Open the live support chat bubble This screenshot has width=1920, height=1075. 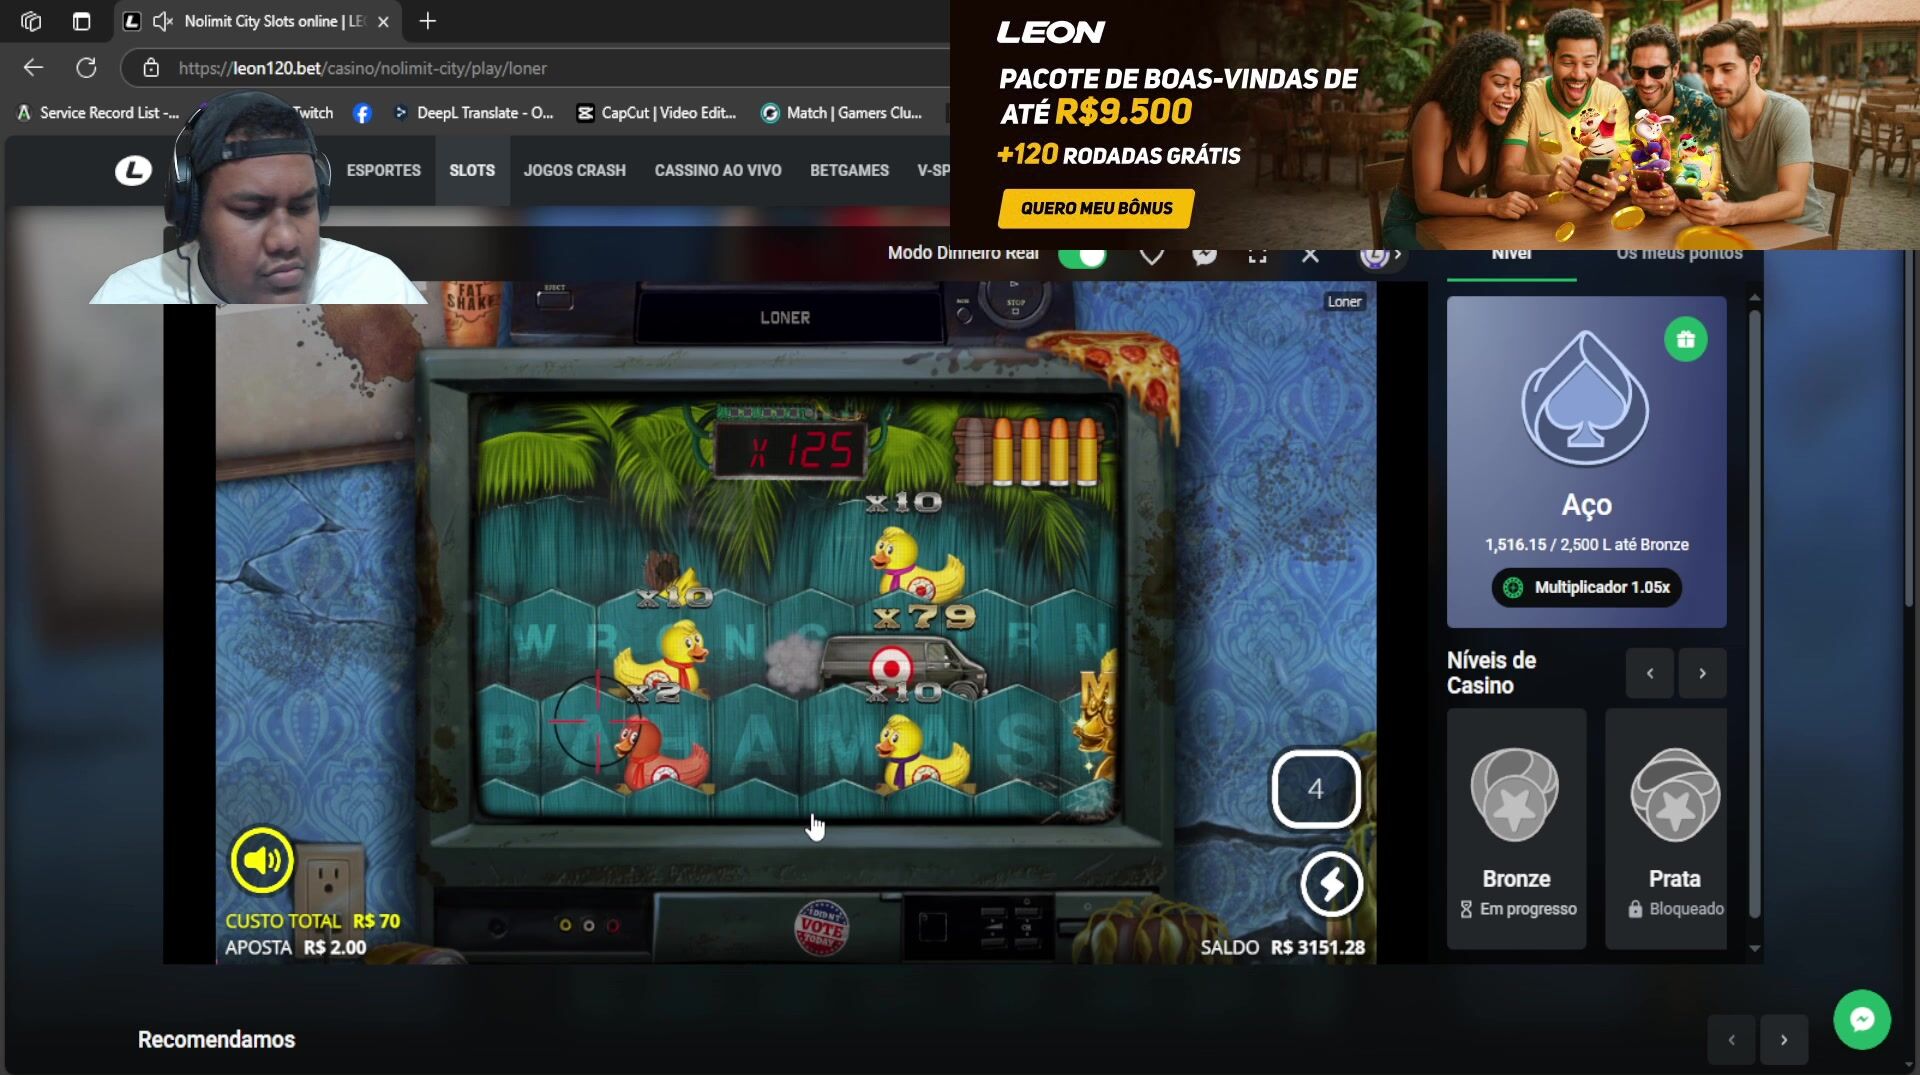[1861, 1019]
